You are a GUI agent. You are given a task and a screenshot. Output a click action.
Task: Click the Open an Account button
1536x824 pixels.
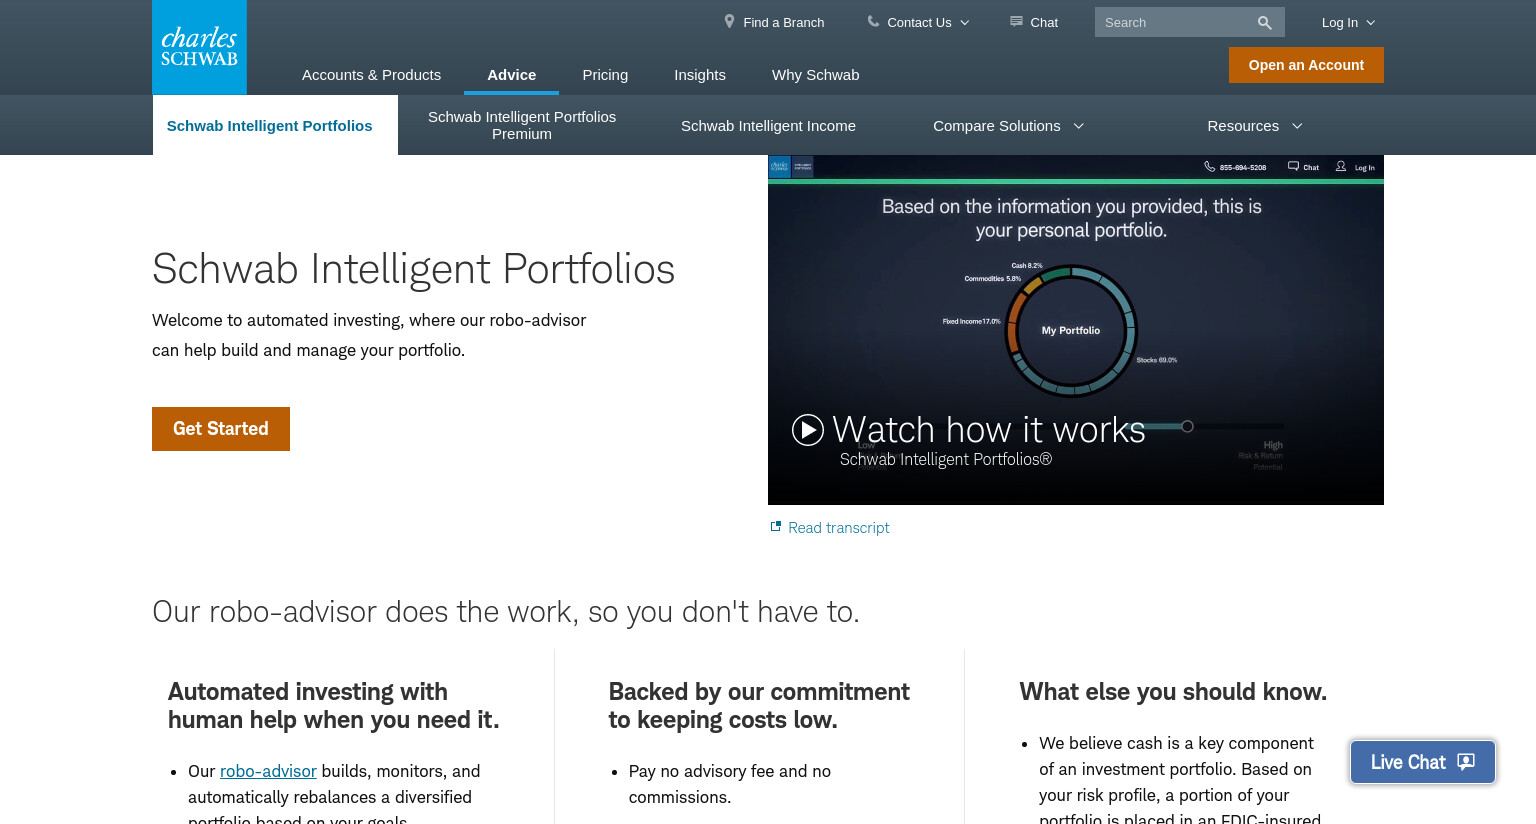(1306, 65)
